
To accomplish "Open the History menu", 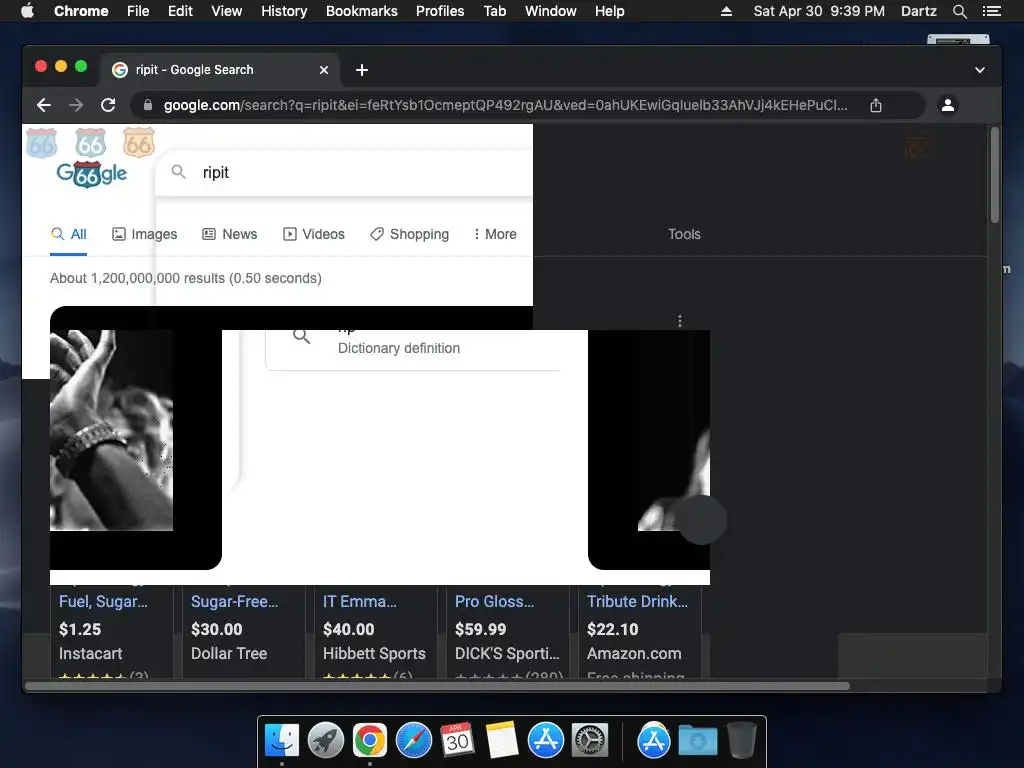I will 284,11.
